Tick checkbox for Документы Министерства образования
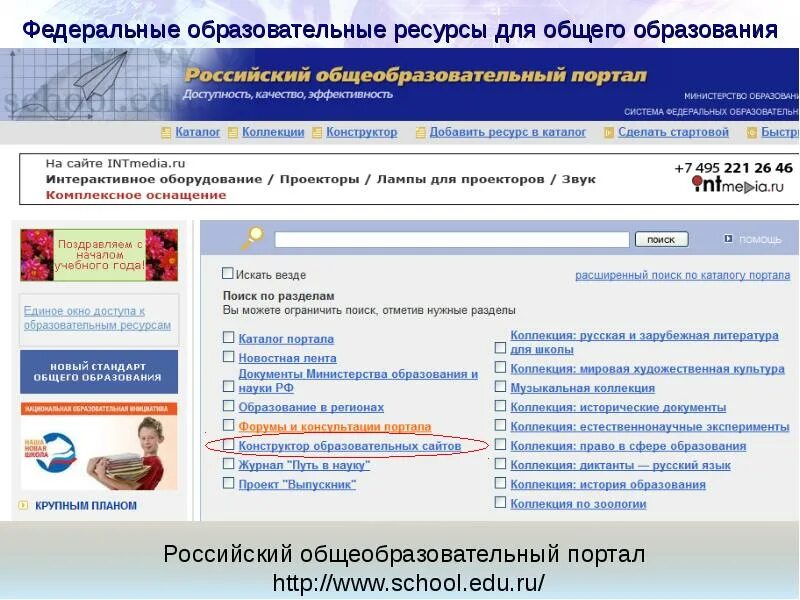This screenshot has height=600, width=800. pos(229,387)
